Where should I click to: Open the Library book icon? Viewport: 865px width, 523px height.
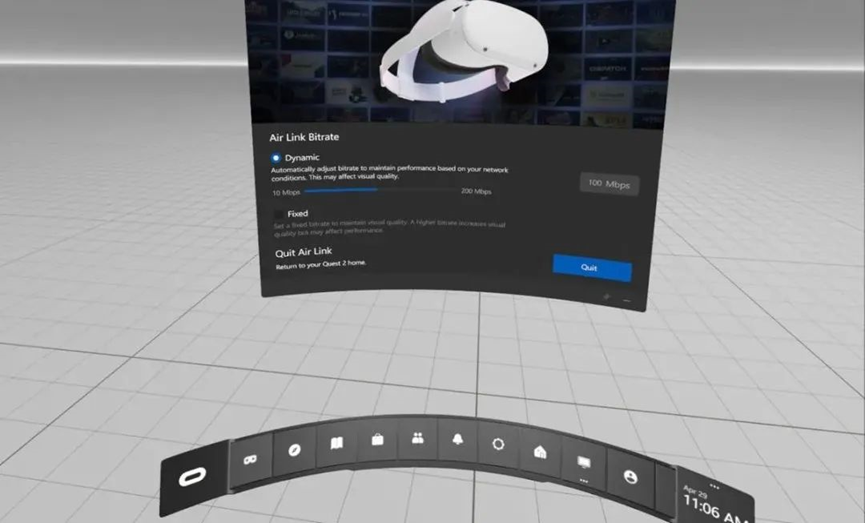click(337, 443)
